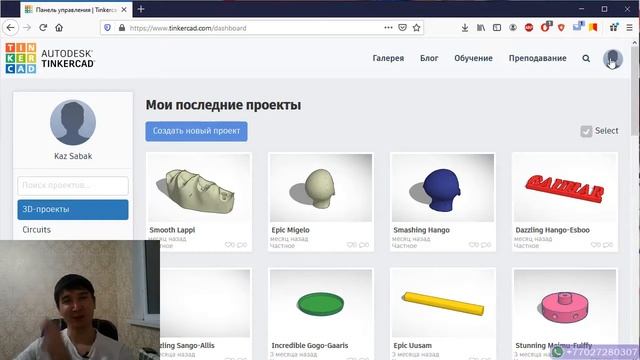Go back with browser back arrow

pos(10,28)
